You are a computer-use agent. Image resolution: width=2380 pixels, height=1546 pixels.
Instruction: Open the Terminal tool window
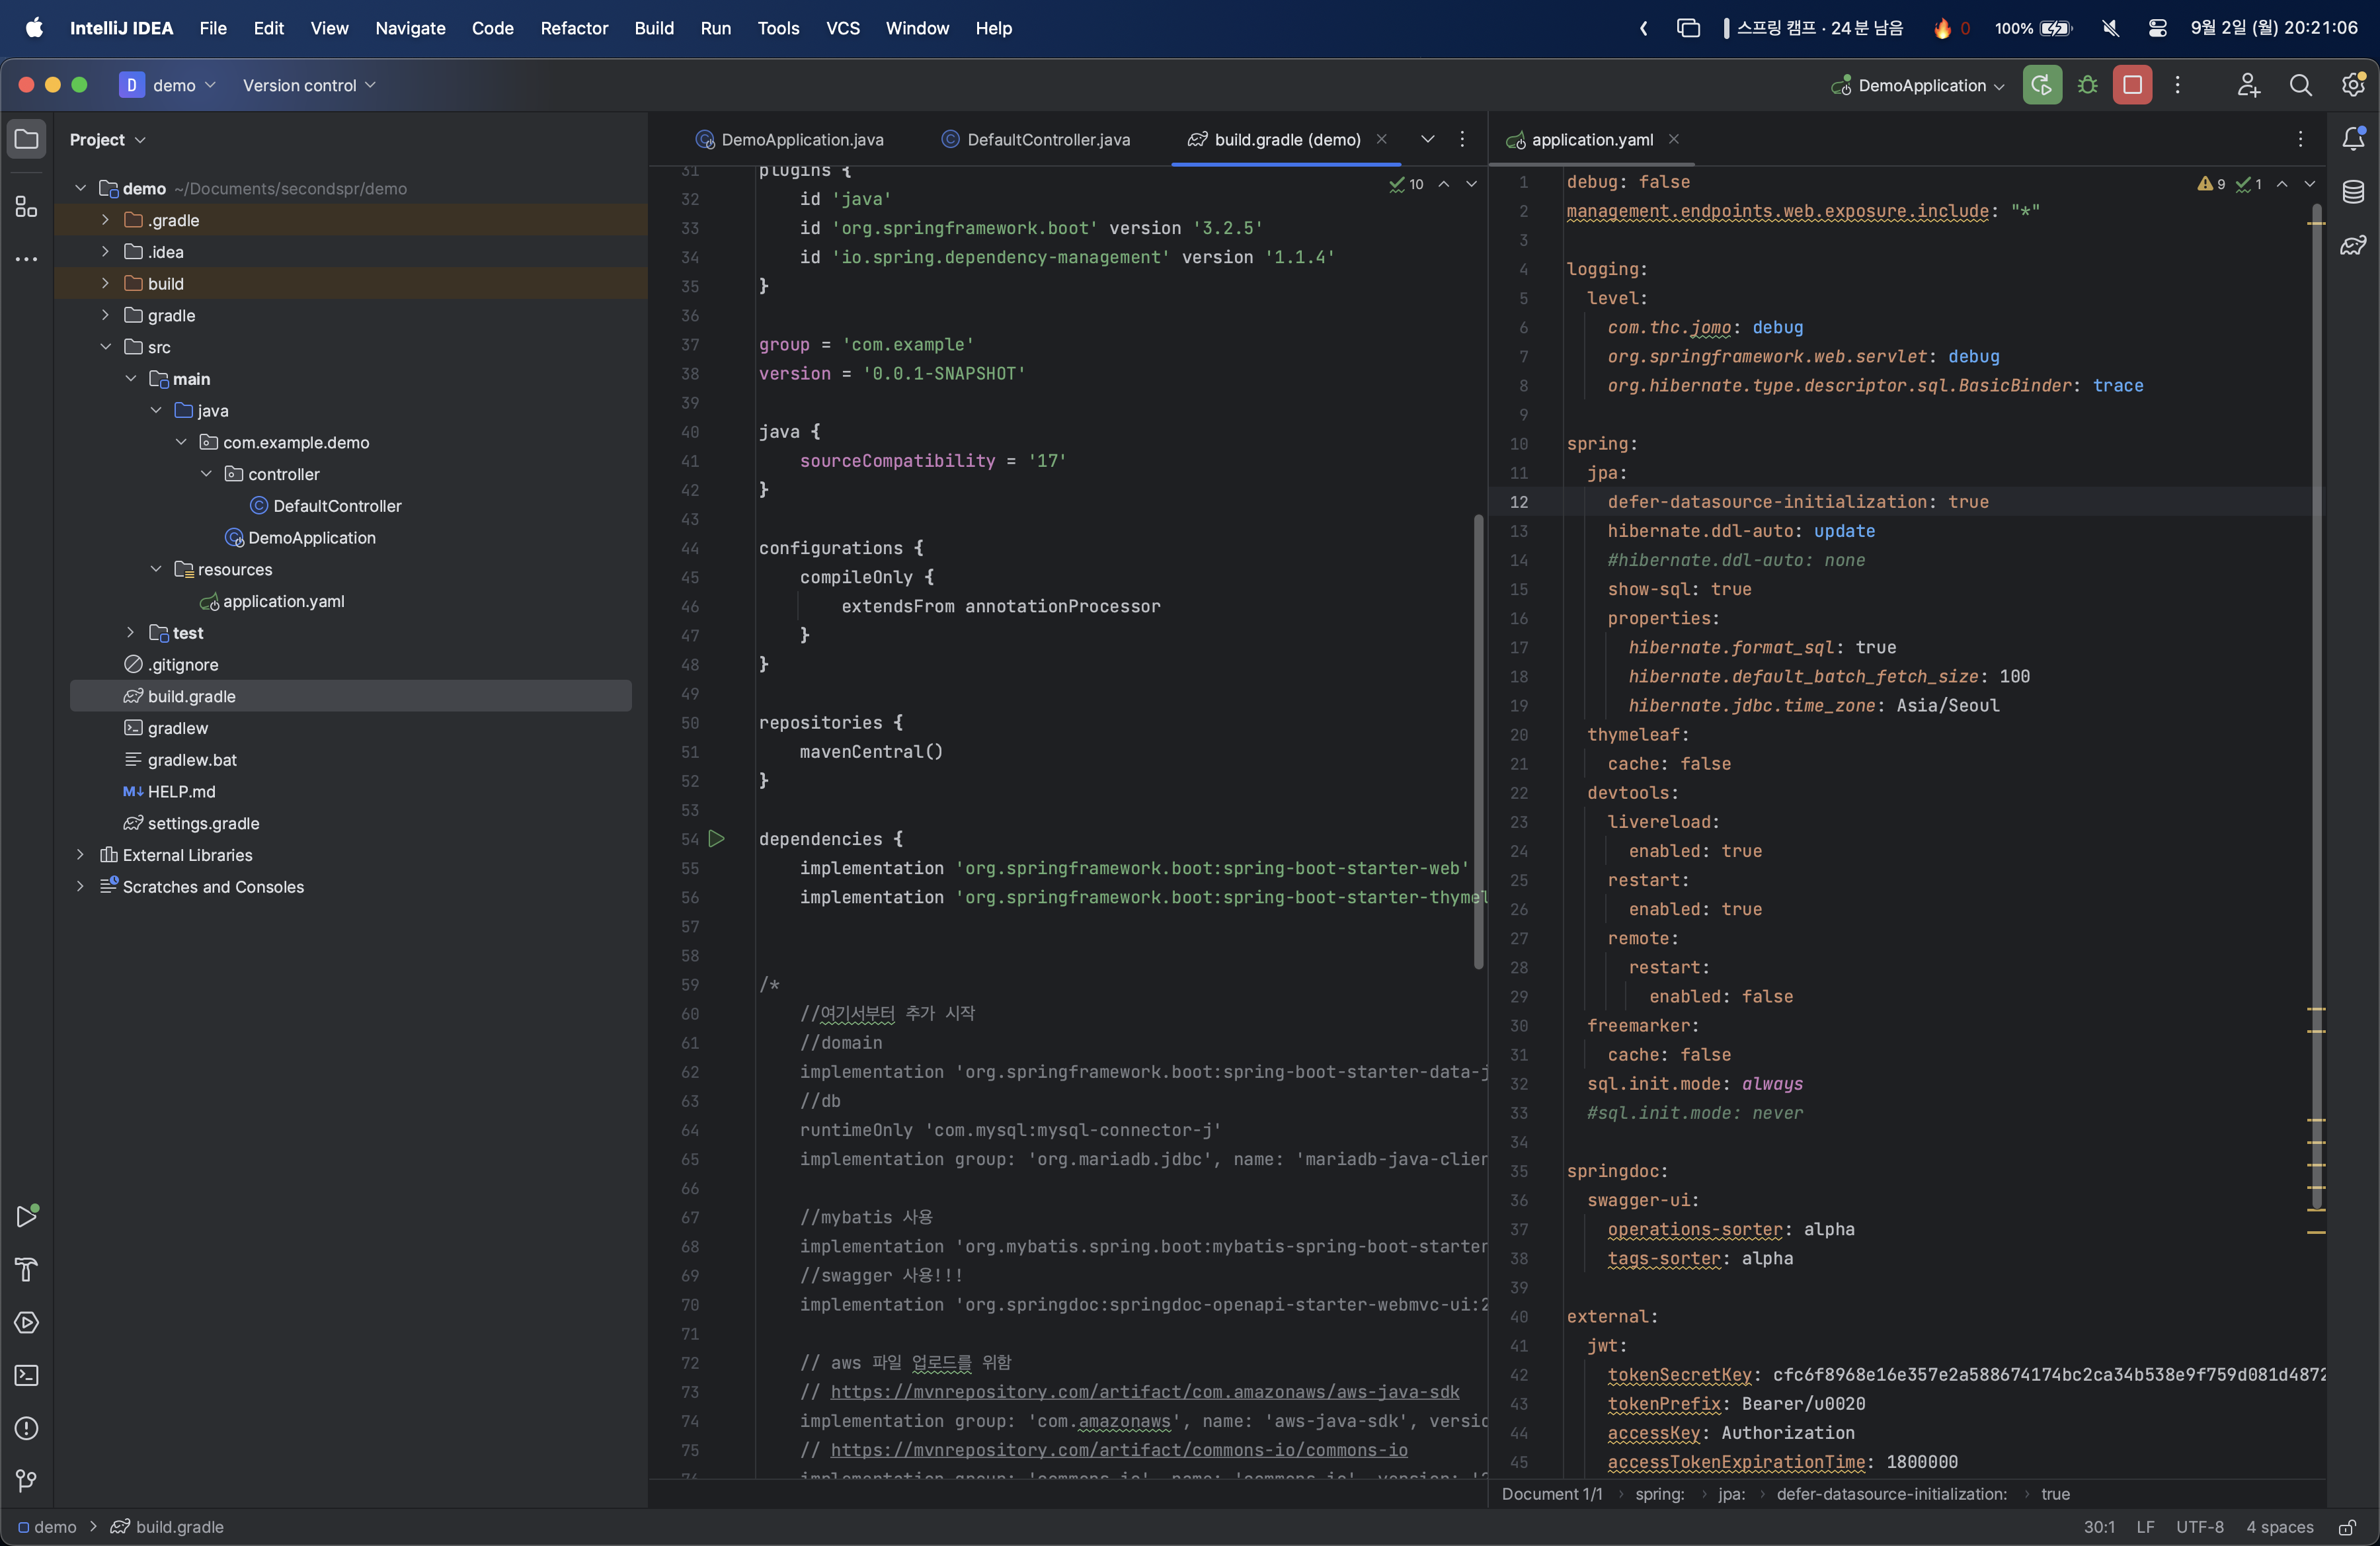[27, 1375]
